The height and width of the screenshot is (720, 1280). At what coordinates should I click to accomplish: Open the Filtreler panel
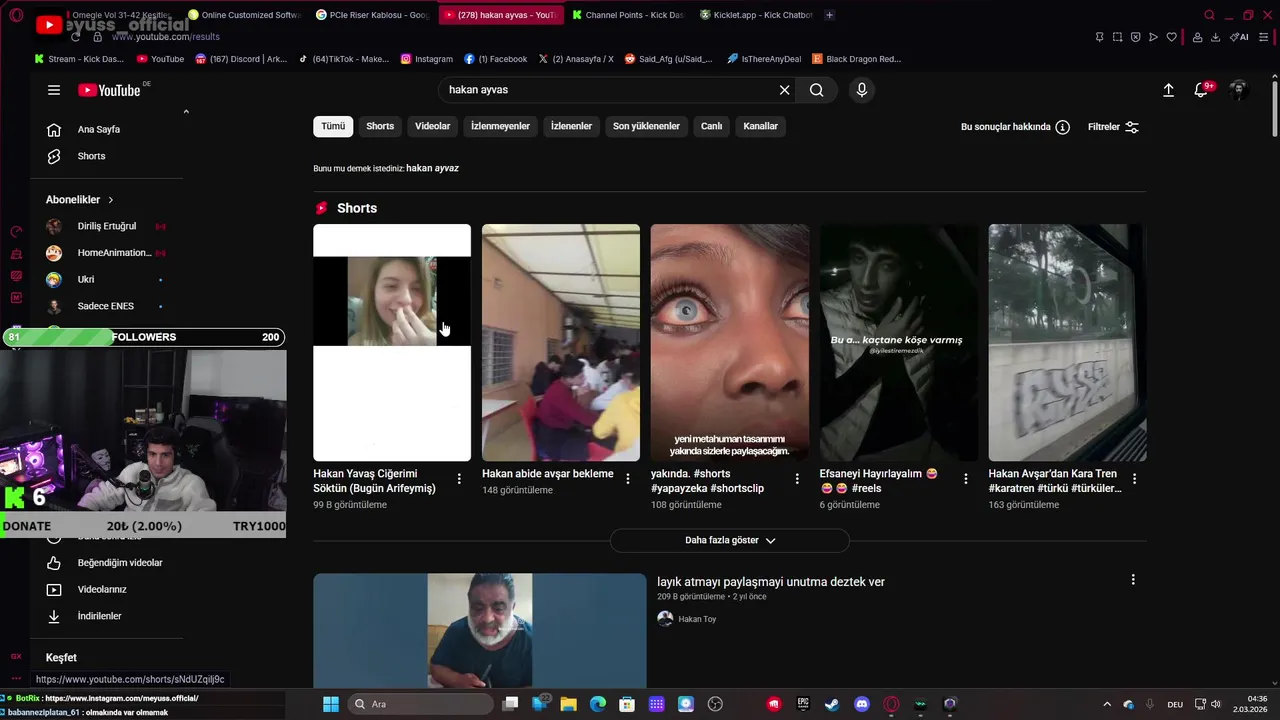1113,127
